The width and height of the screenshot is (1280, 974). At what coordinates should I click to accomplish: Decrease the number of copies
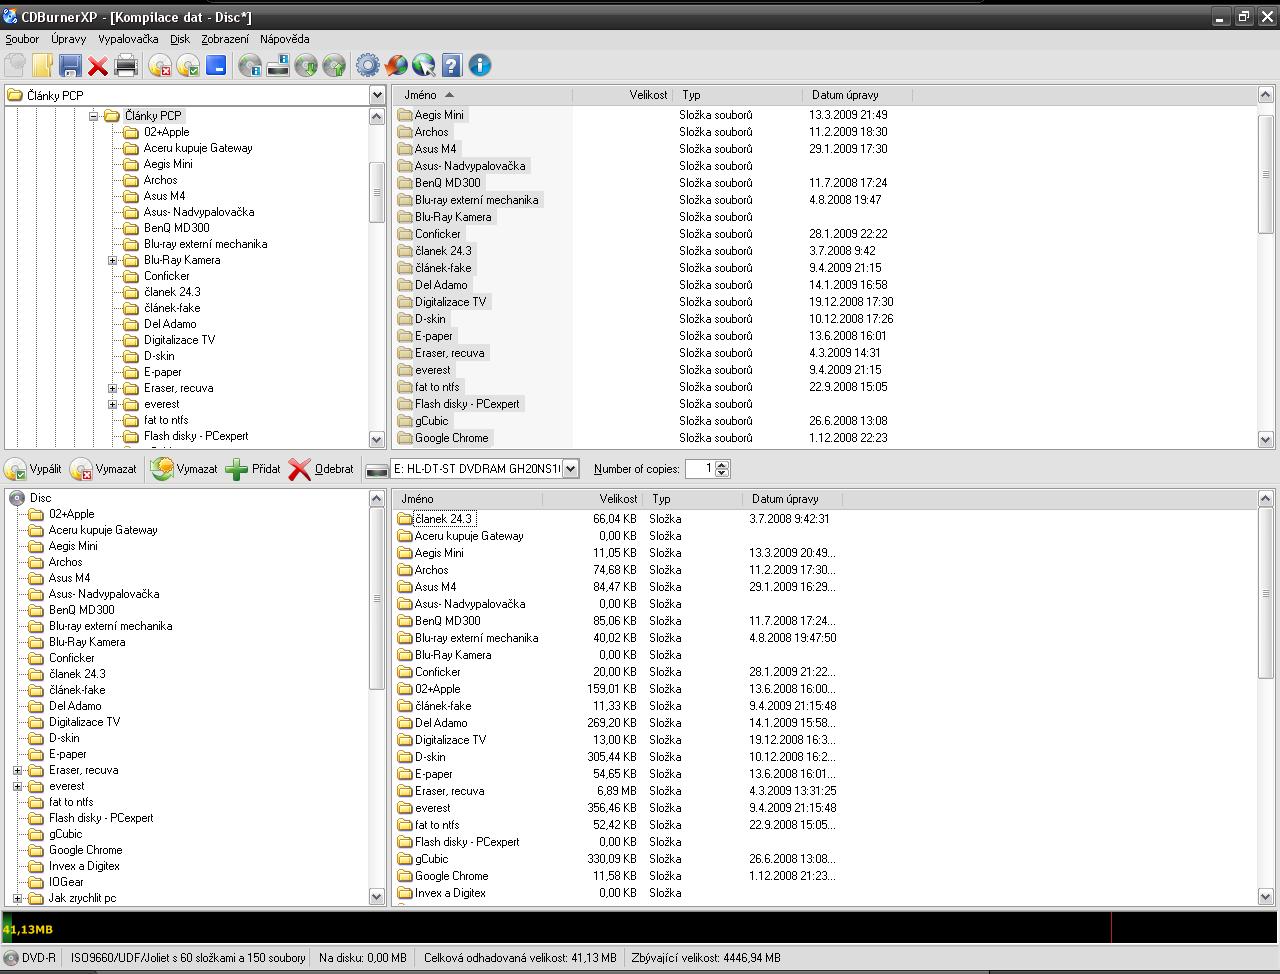[x=723, y=474]
